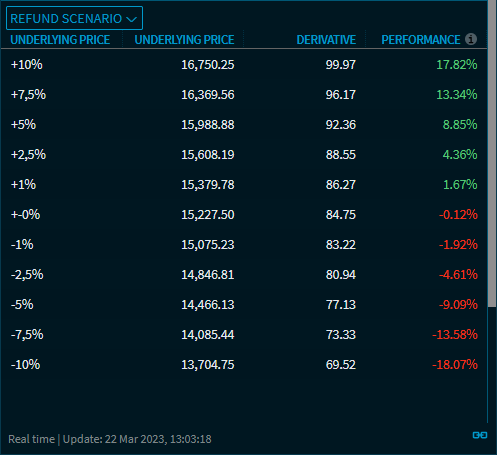
Task: Click the link icon in the footer
Action: [x=480, y=435]
